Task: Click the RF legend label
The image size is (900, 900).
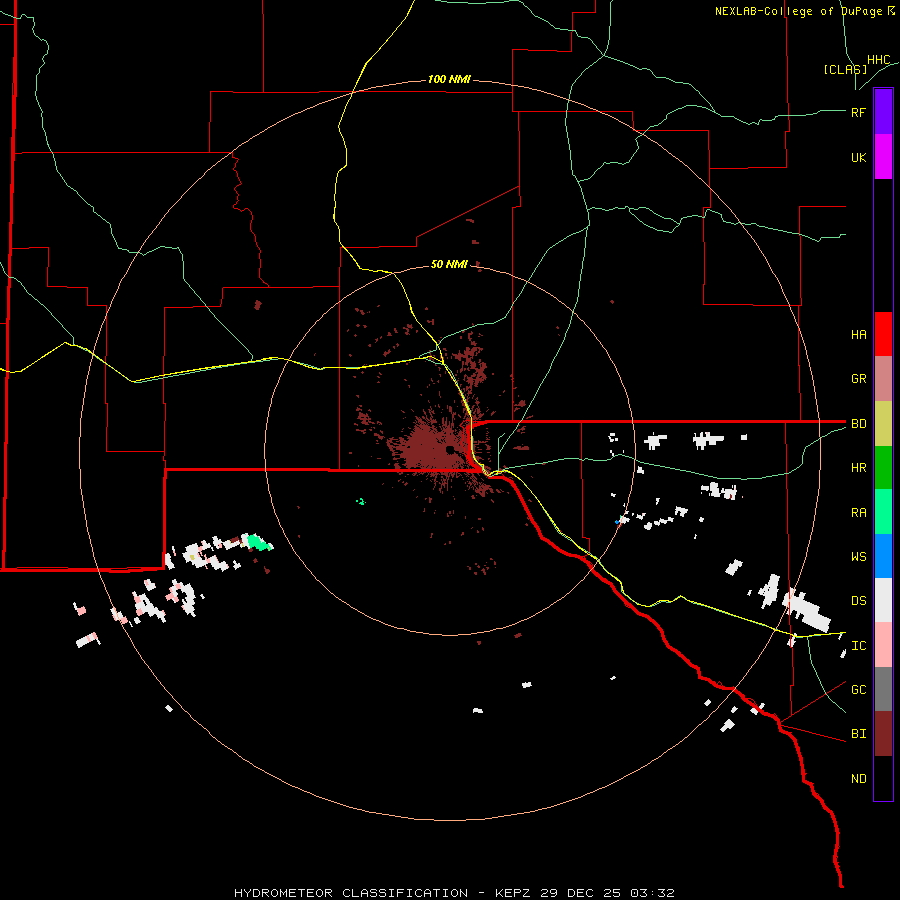Action: click(858, 112)
